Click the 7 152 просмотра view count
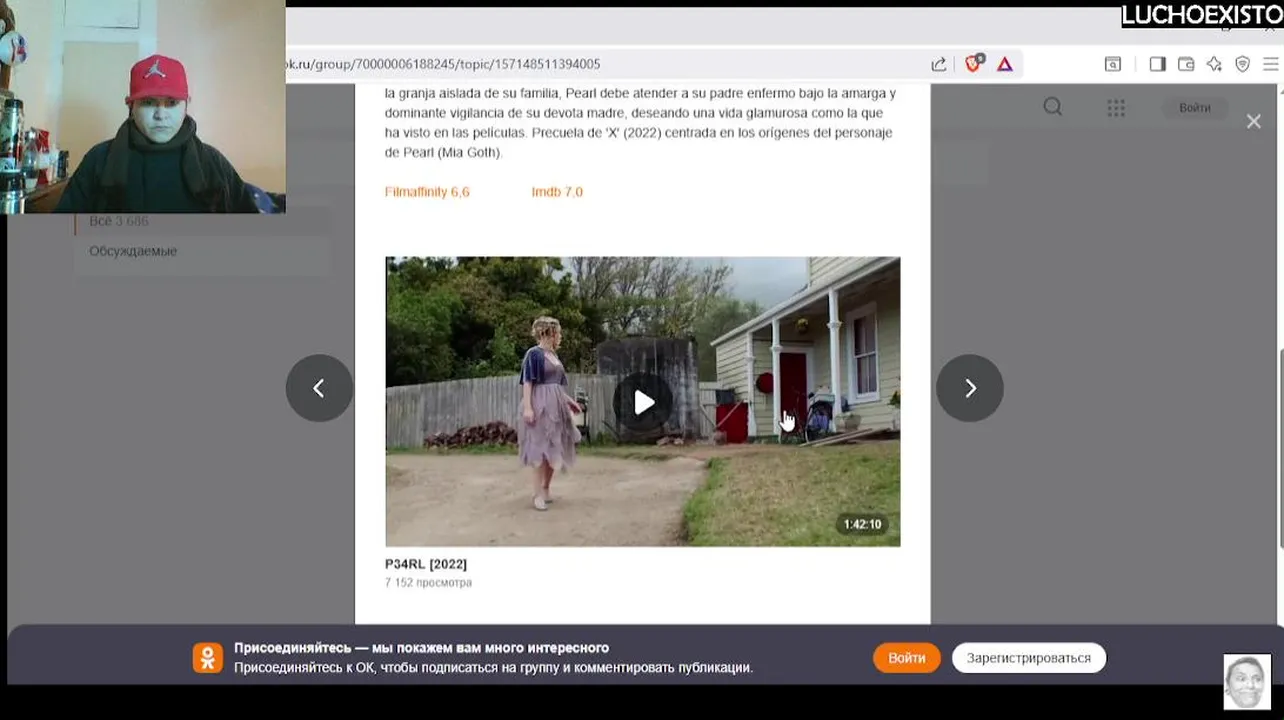This screenshot has width=1284, height=720. coord(428,582)
